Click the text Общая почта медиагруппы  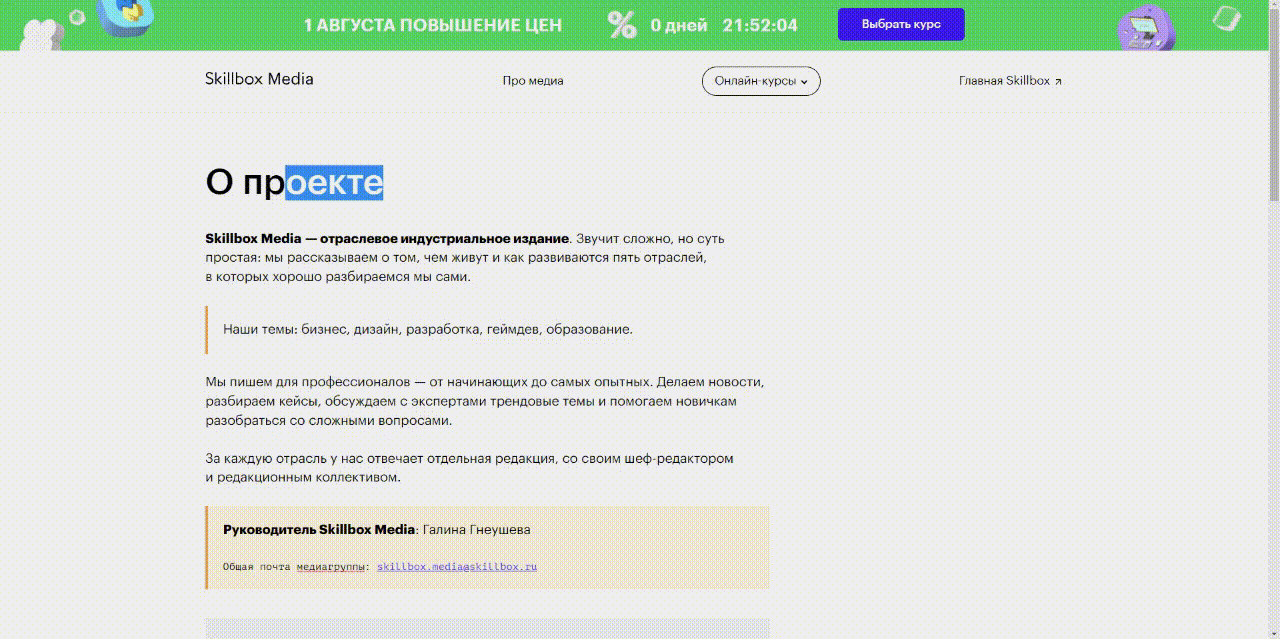point(296,566)
